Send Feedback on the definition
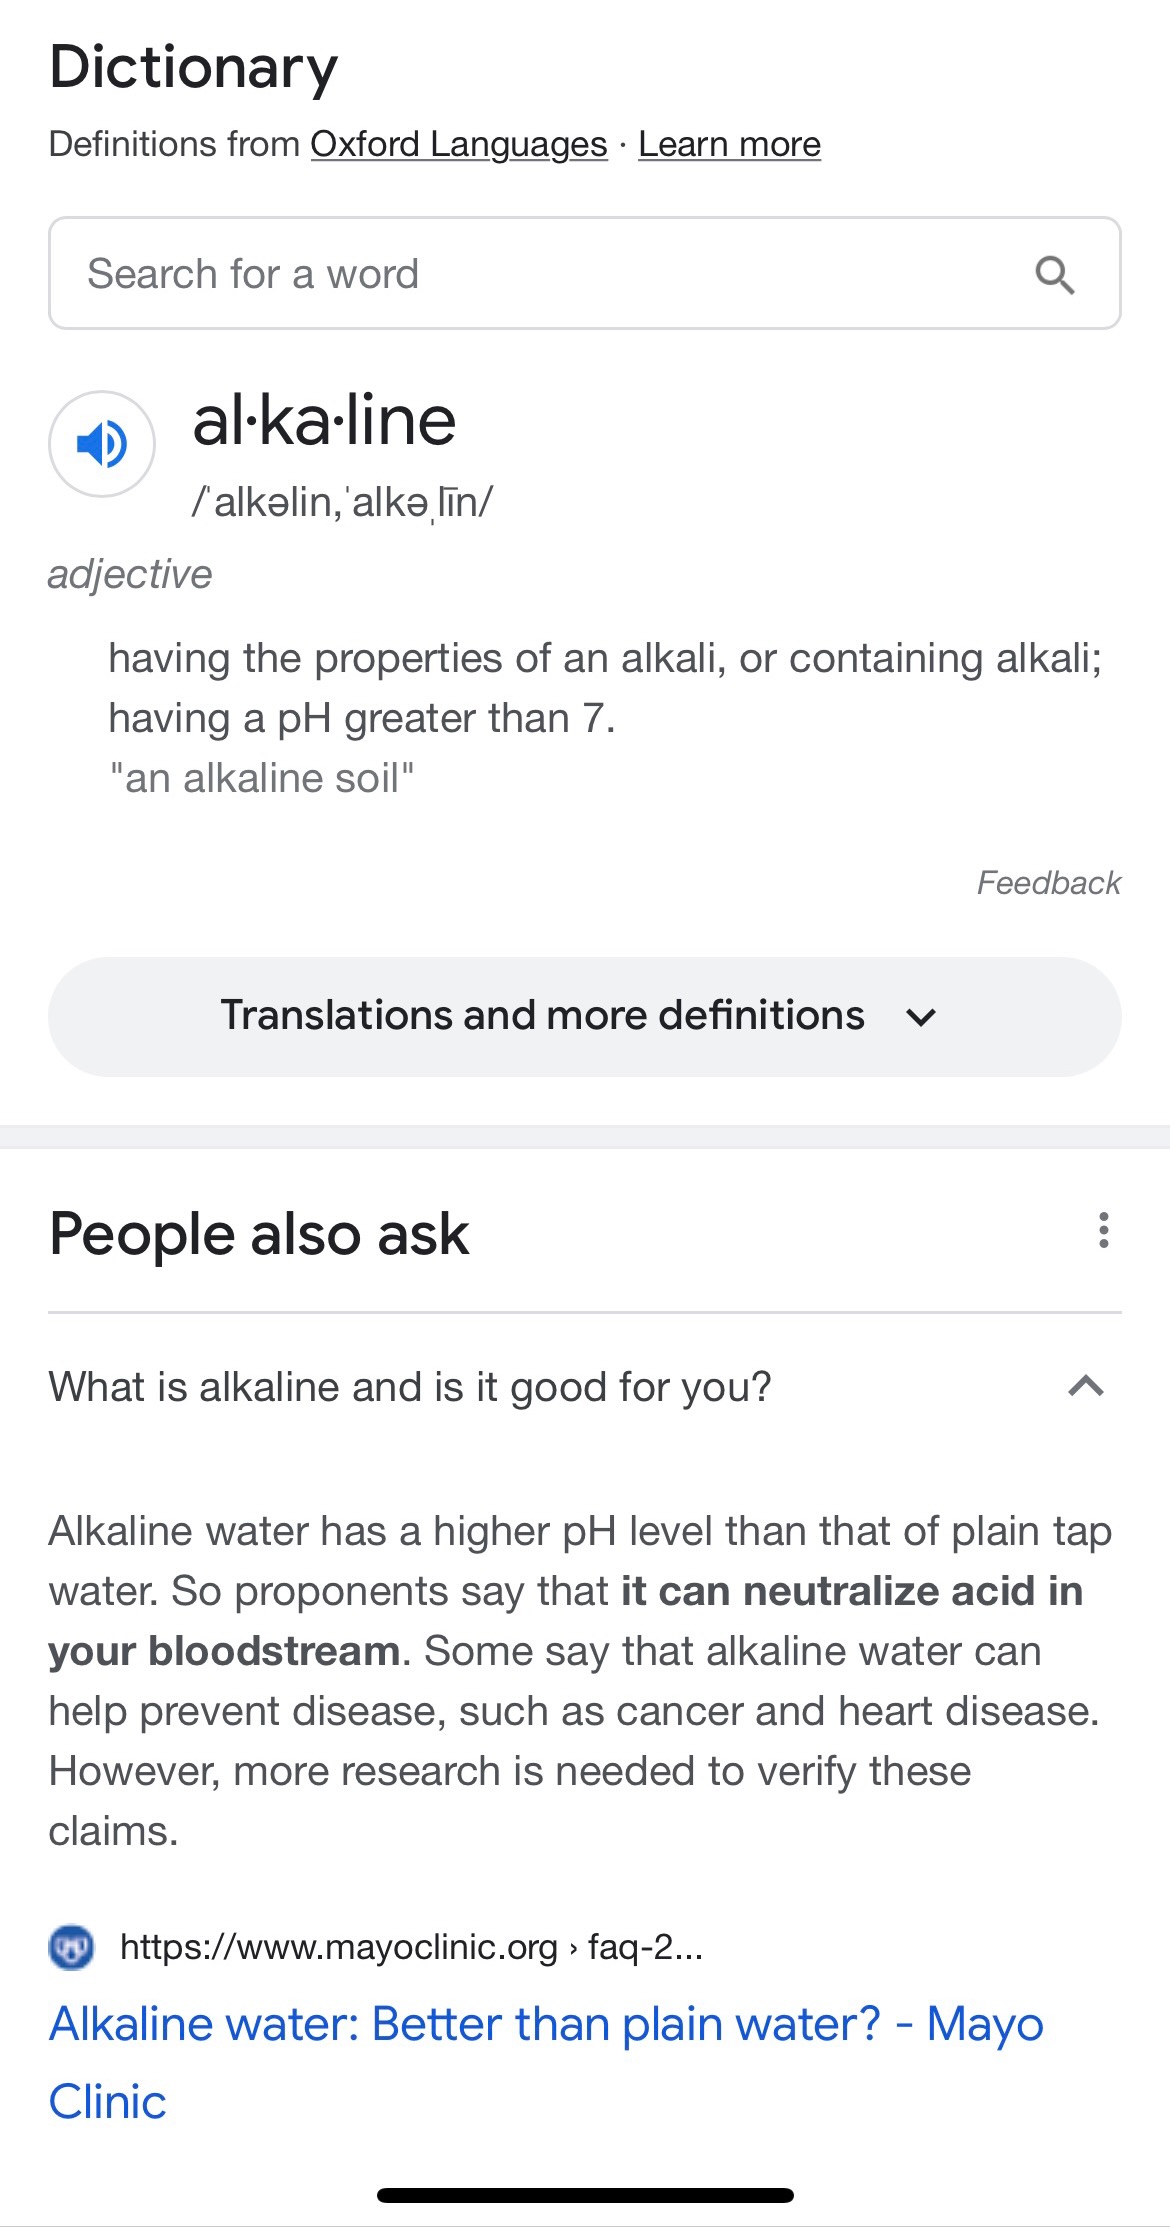Screen dimensions: 1170x2227 pyautogui.click(x=1048, y=883)
